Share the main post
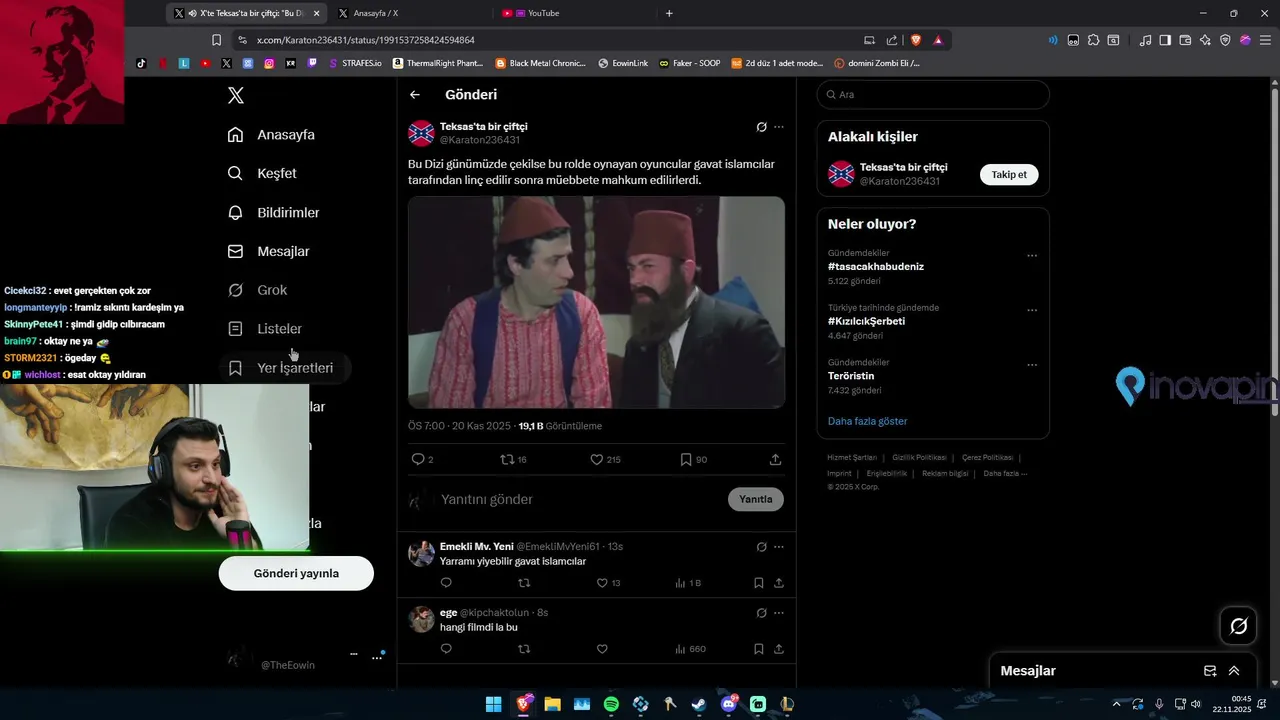Screen dimensions: 1280x720 click(x=775, y=459)
